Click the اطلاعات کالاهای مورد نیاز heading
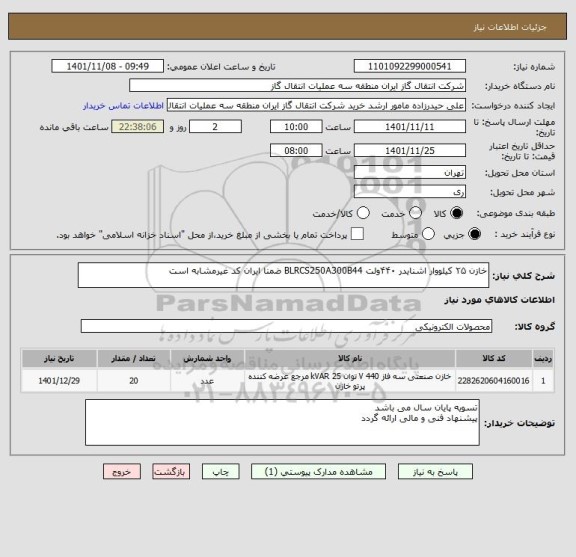Viewport: 576px width, 557px height. 500,300
